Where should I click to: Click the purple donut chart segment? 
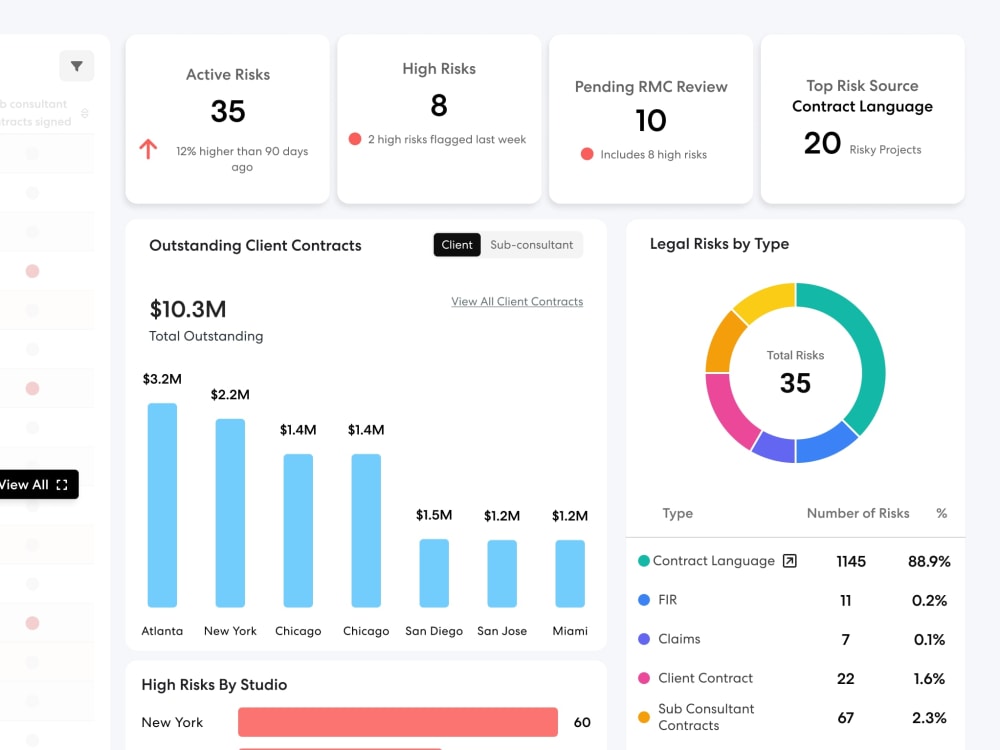(775, 448)
